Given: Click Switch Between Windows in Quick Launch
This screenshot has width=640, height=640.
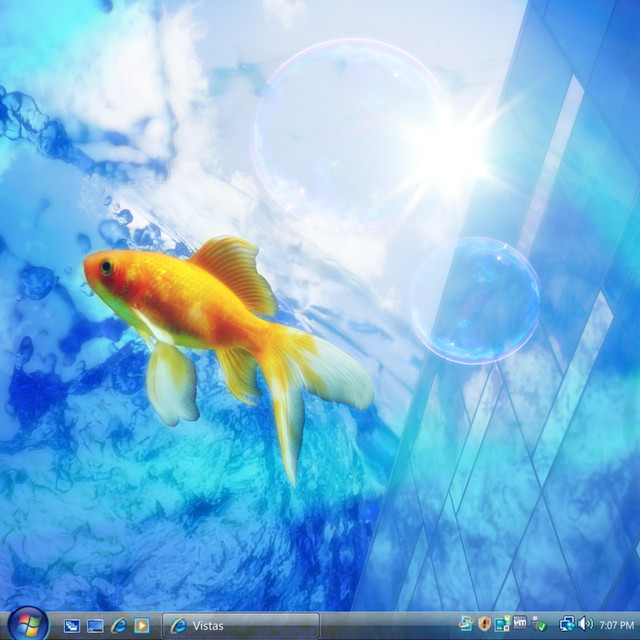Looking at the screenshot, I should pyautogui.click(x=95, y=625).
